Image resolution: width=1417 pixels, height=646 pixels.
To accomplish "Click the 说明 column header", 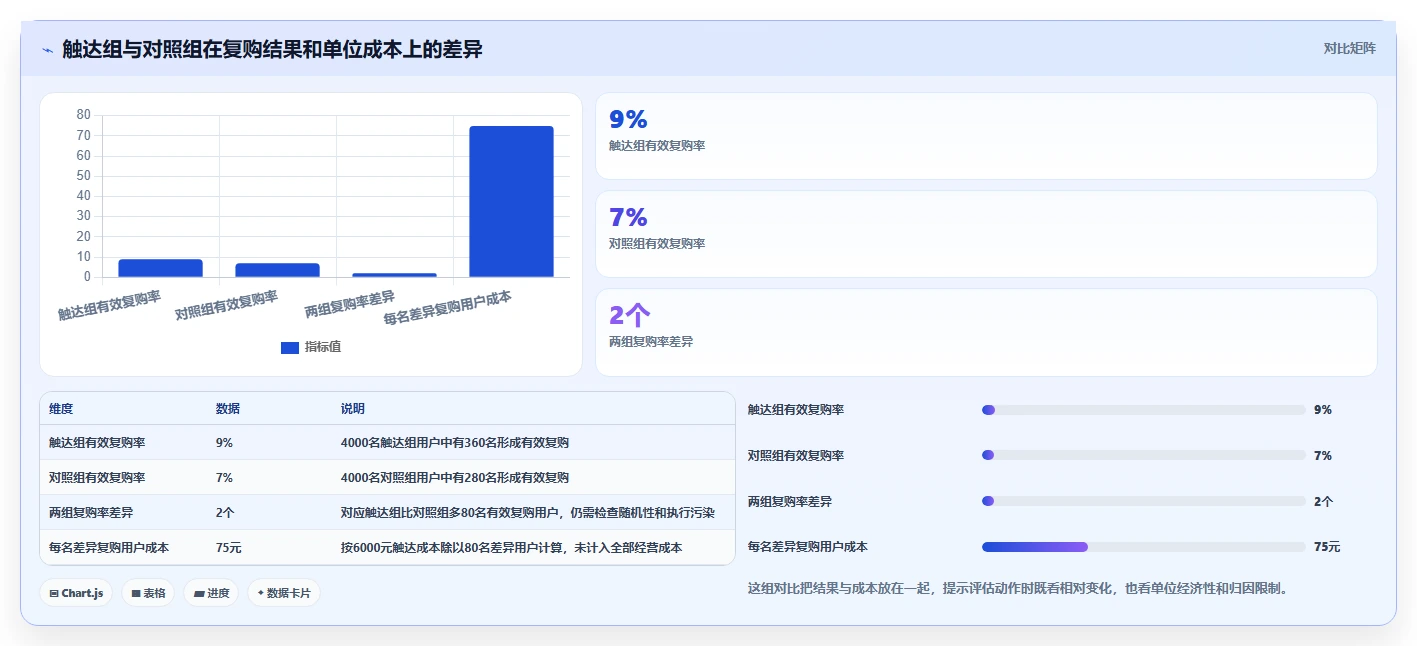I will [353, 409].
